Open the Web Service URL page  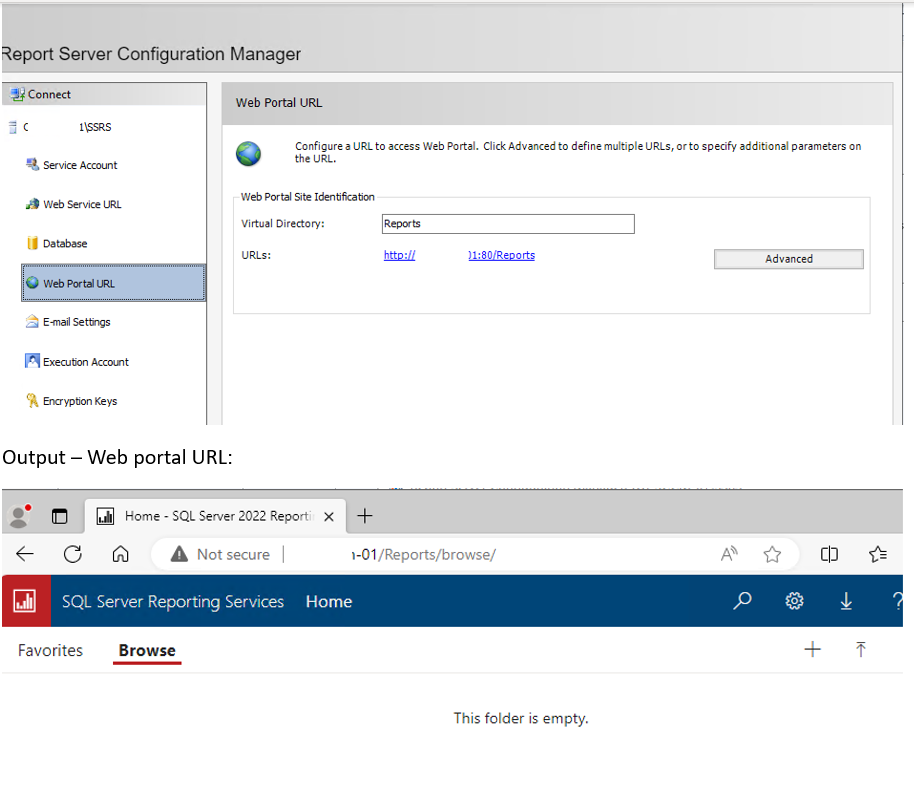pos(82,204)
